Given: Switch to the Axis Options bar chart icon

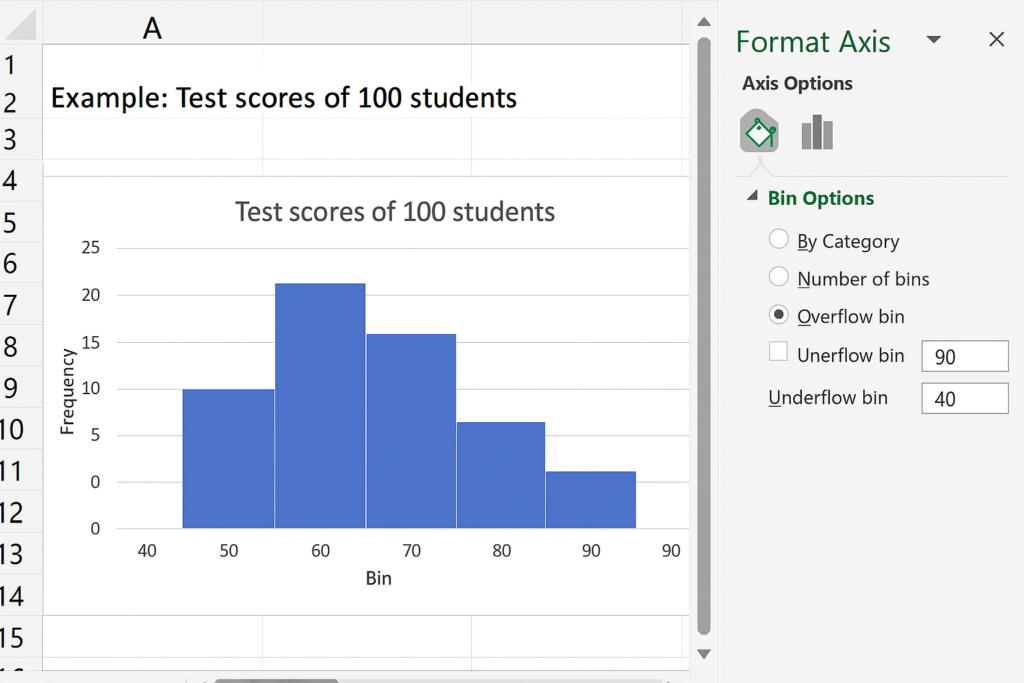Looking at the screenshot, I should [817, 132].
